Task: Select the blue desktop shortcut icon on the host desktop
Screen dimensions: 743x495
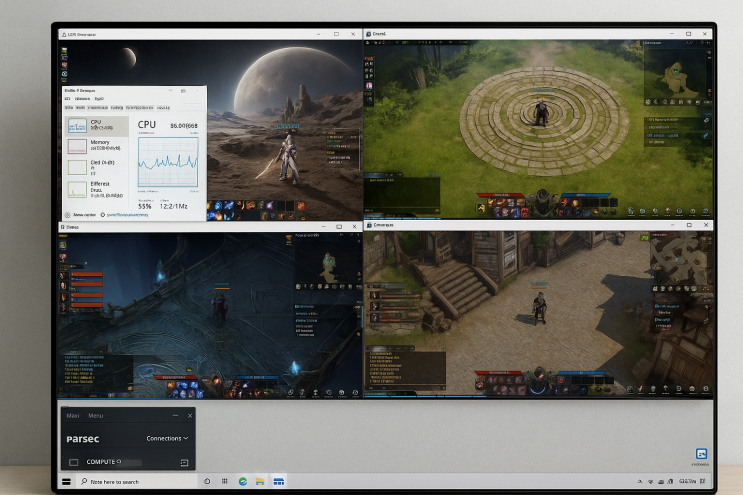Action: coord(701,454)
